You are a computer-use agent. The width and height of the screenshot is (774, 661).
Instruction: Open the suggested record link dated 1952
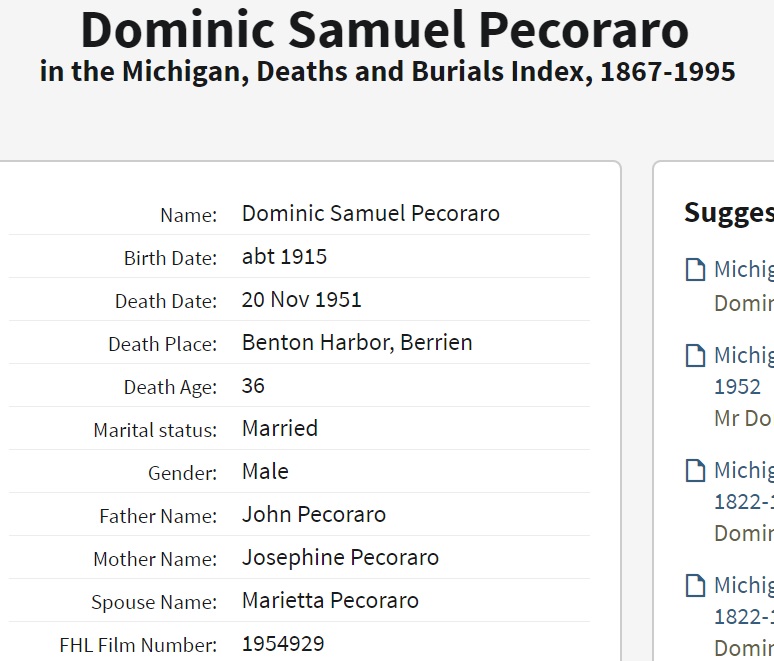744,356
